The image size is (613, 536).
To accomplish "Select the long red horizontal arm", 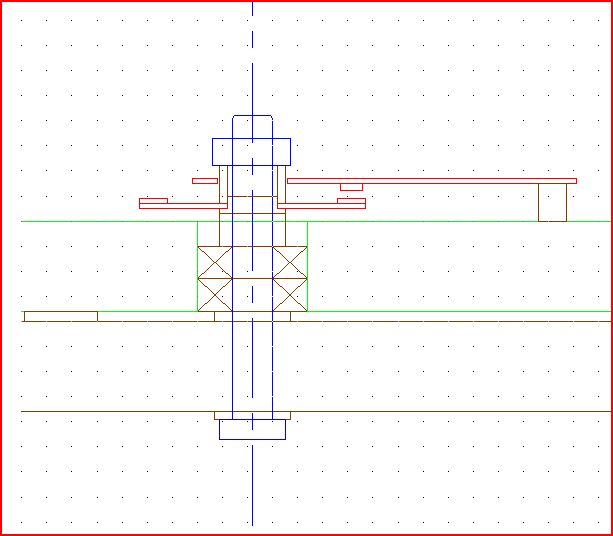I will (x=432, y=181).
